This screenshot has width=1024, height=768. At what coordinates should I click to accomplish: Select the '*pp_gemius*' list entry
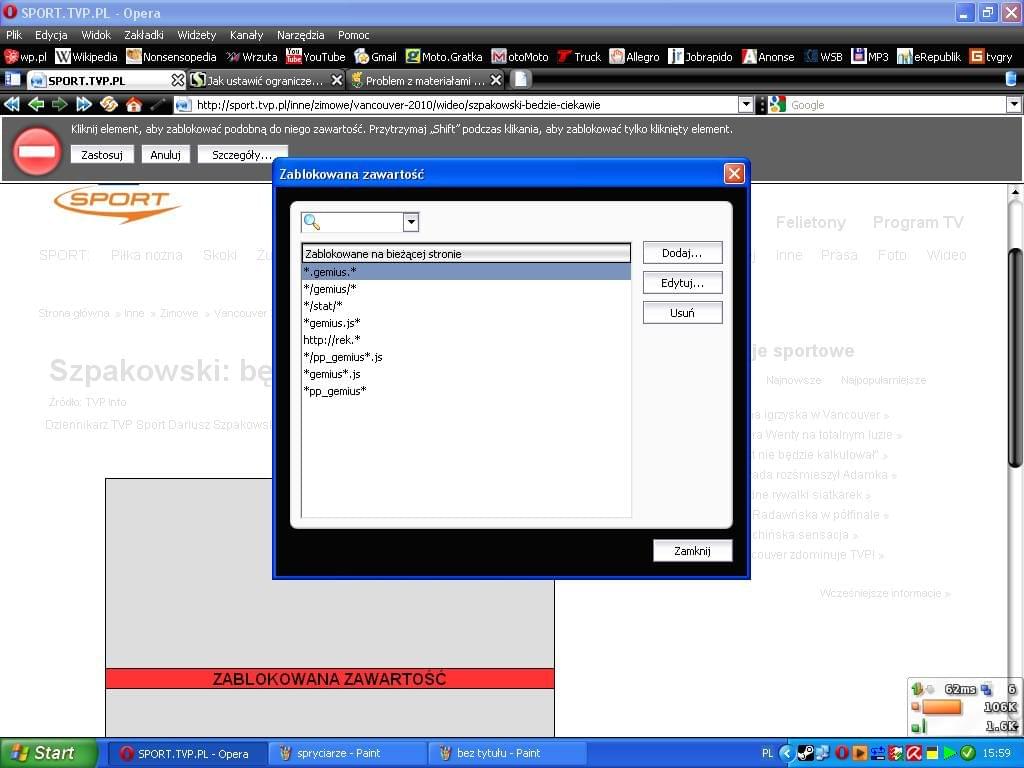coord(466,391)
